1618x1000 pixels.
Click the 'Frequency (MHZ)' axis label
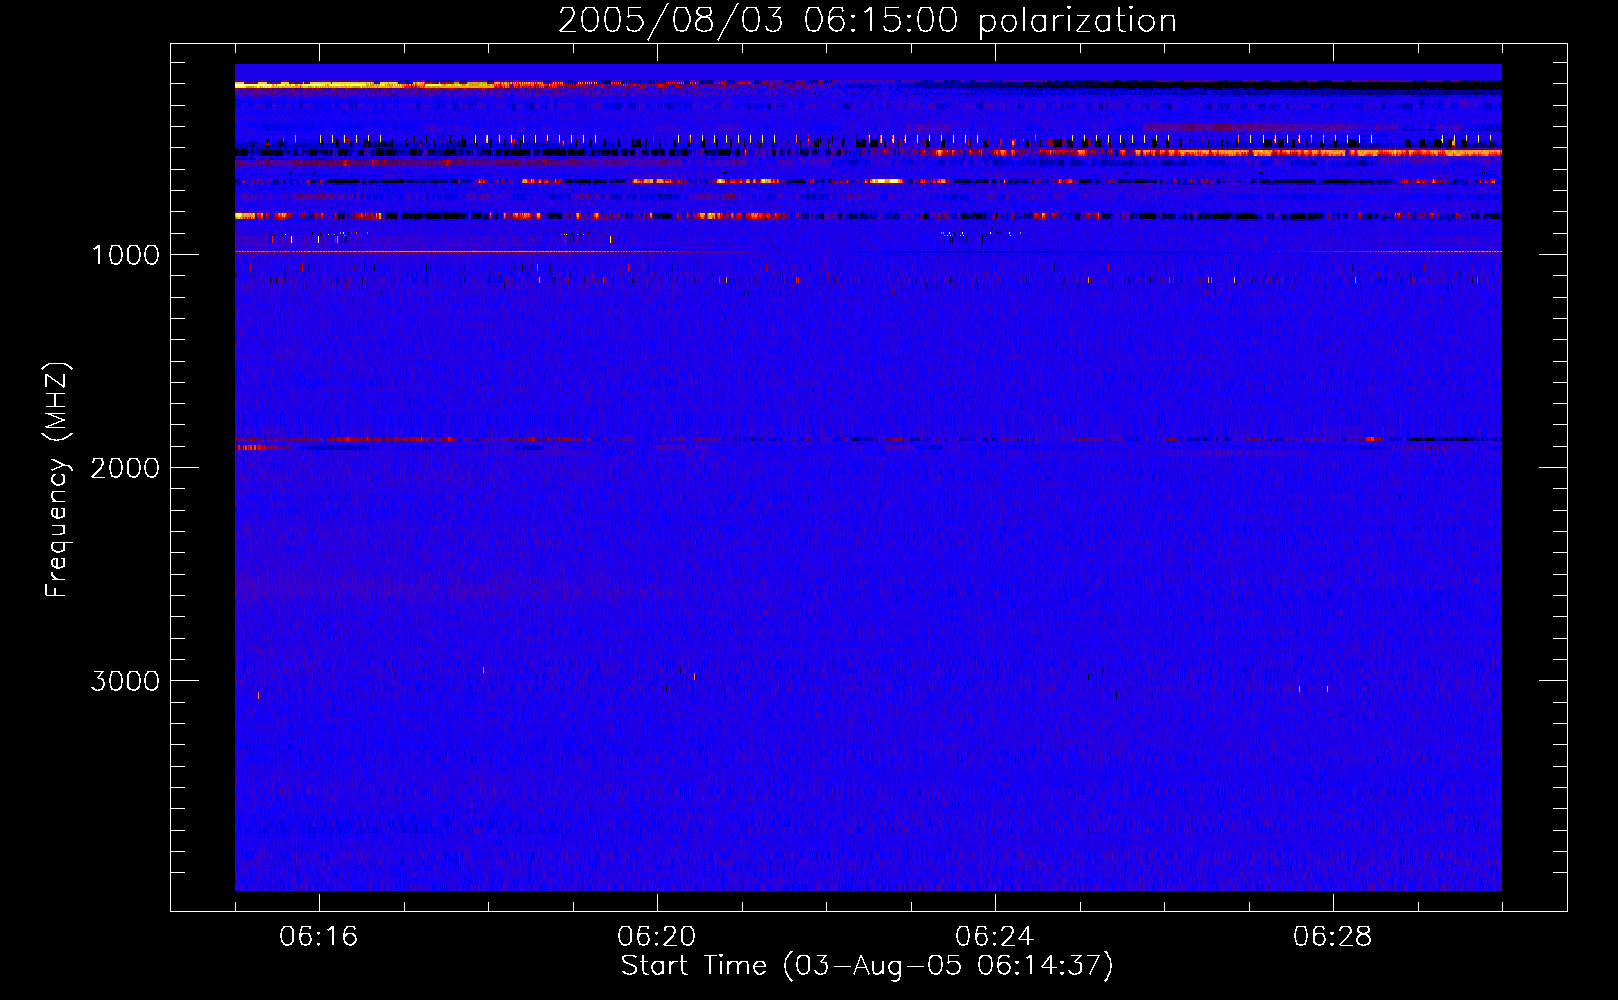point(57,479)
